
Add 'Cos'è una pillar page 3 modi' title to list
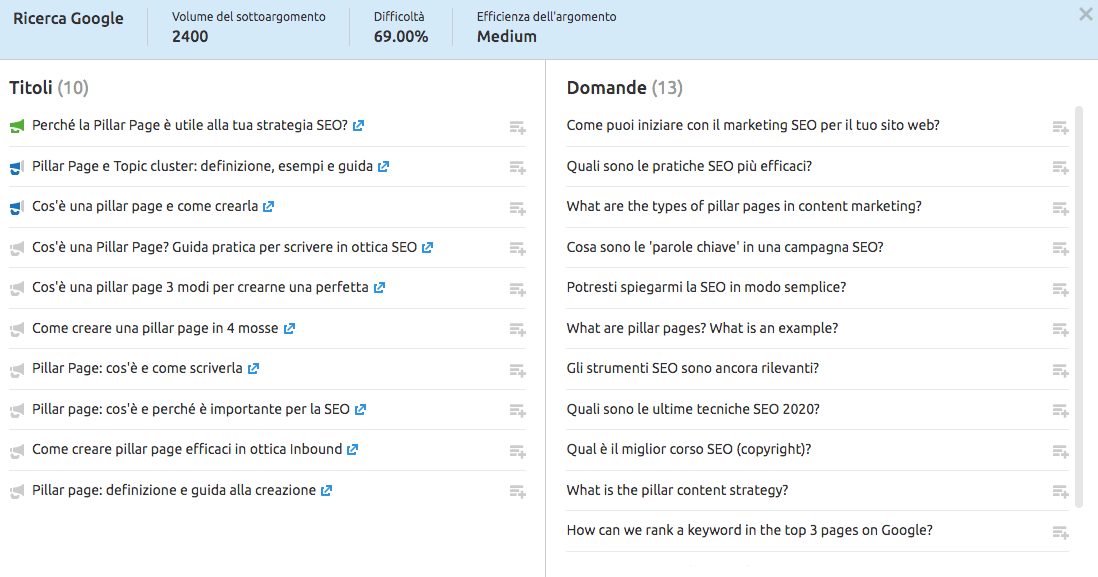[x=517, y=288]
